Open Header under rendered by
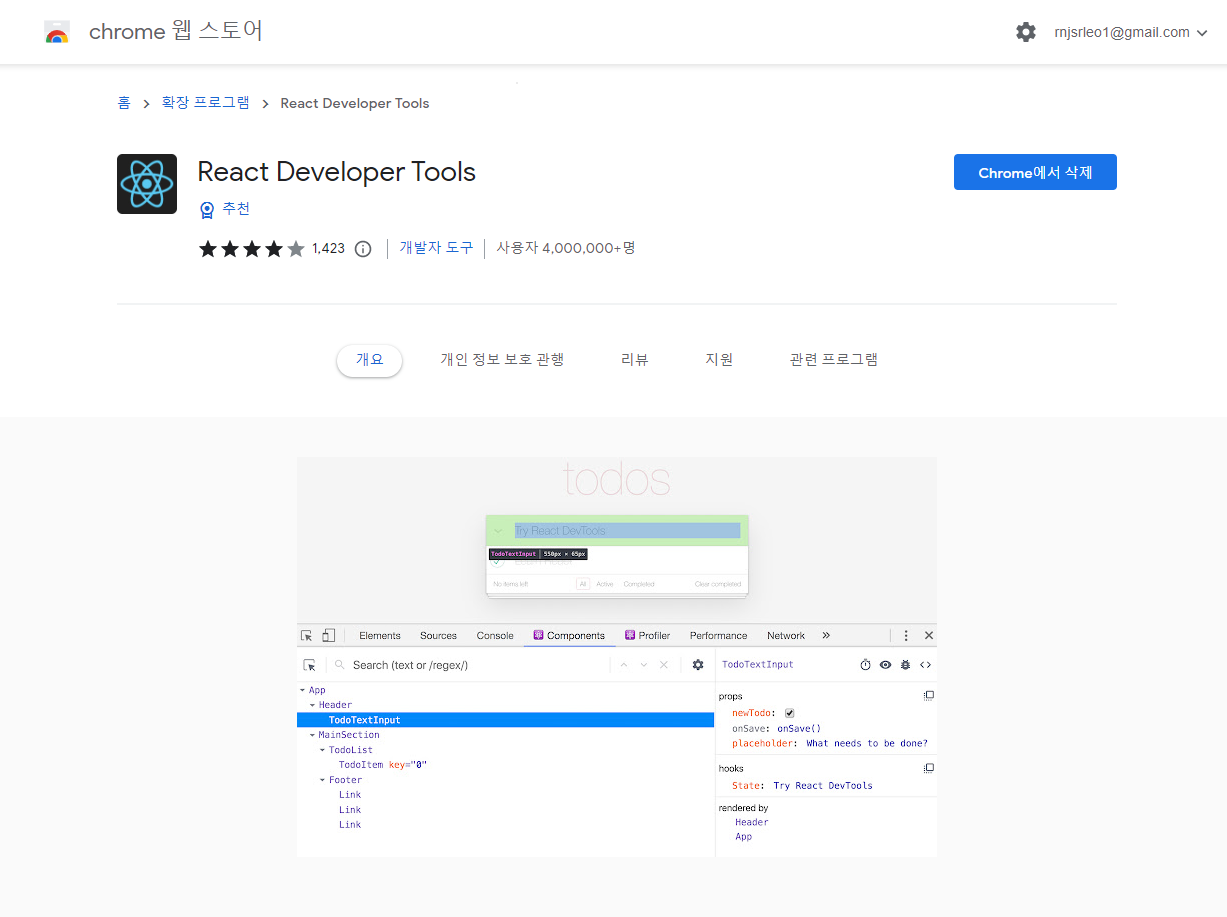Viewport: 1227px width, 917px height. point(752,823)
